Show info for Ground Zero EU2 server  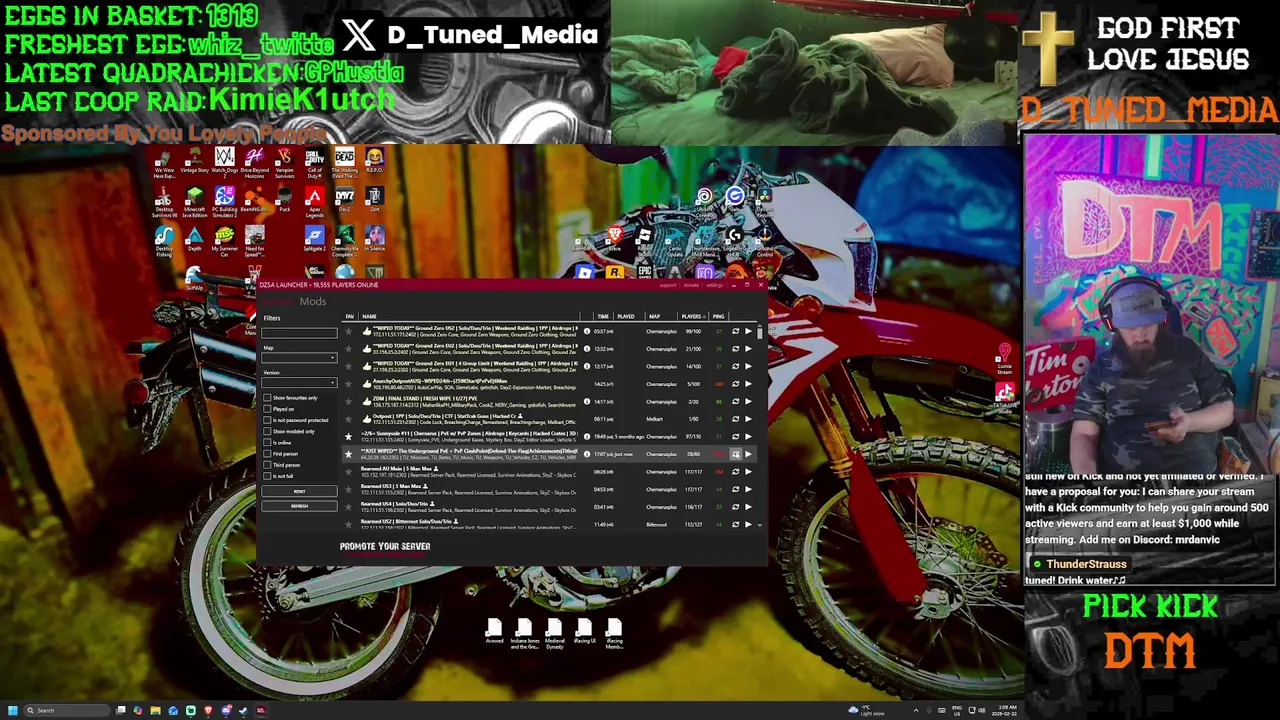[586, 349]
